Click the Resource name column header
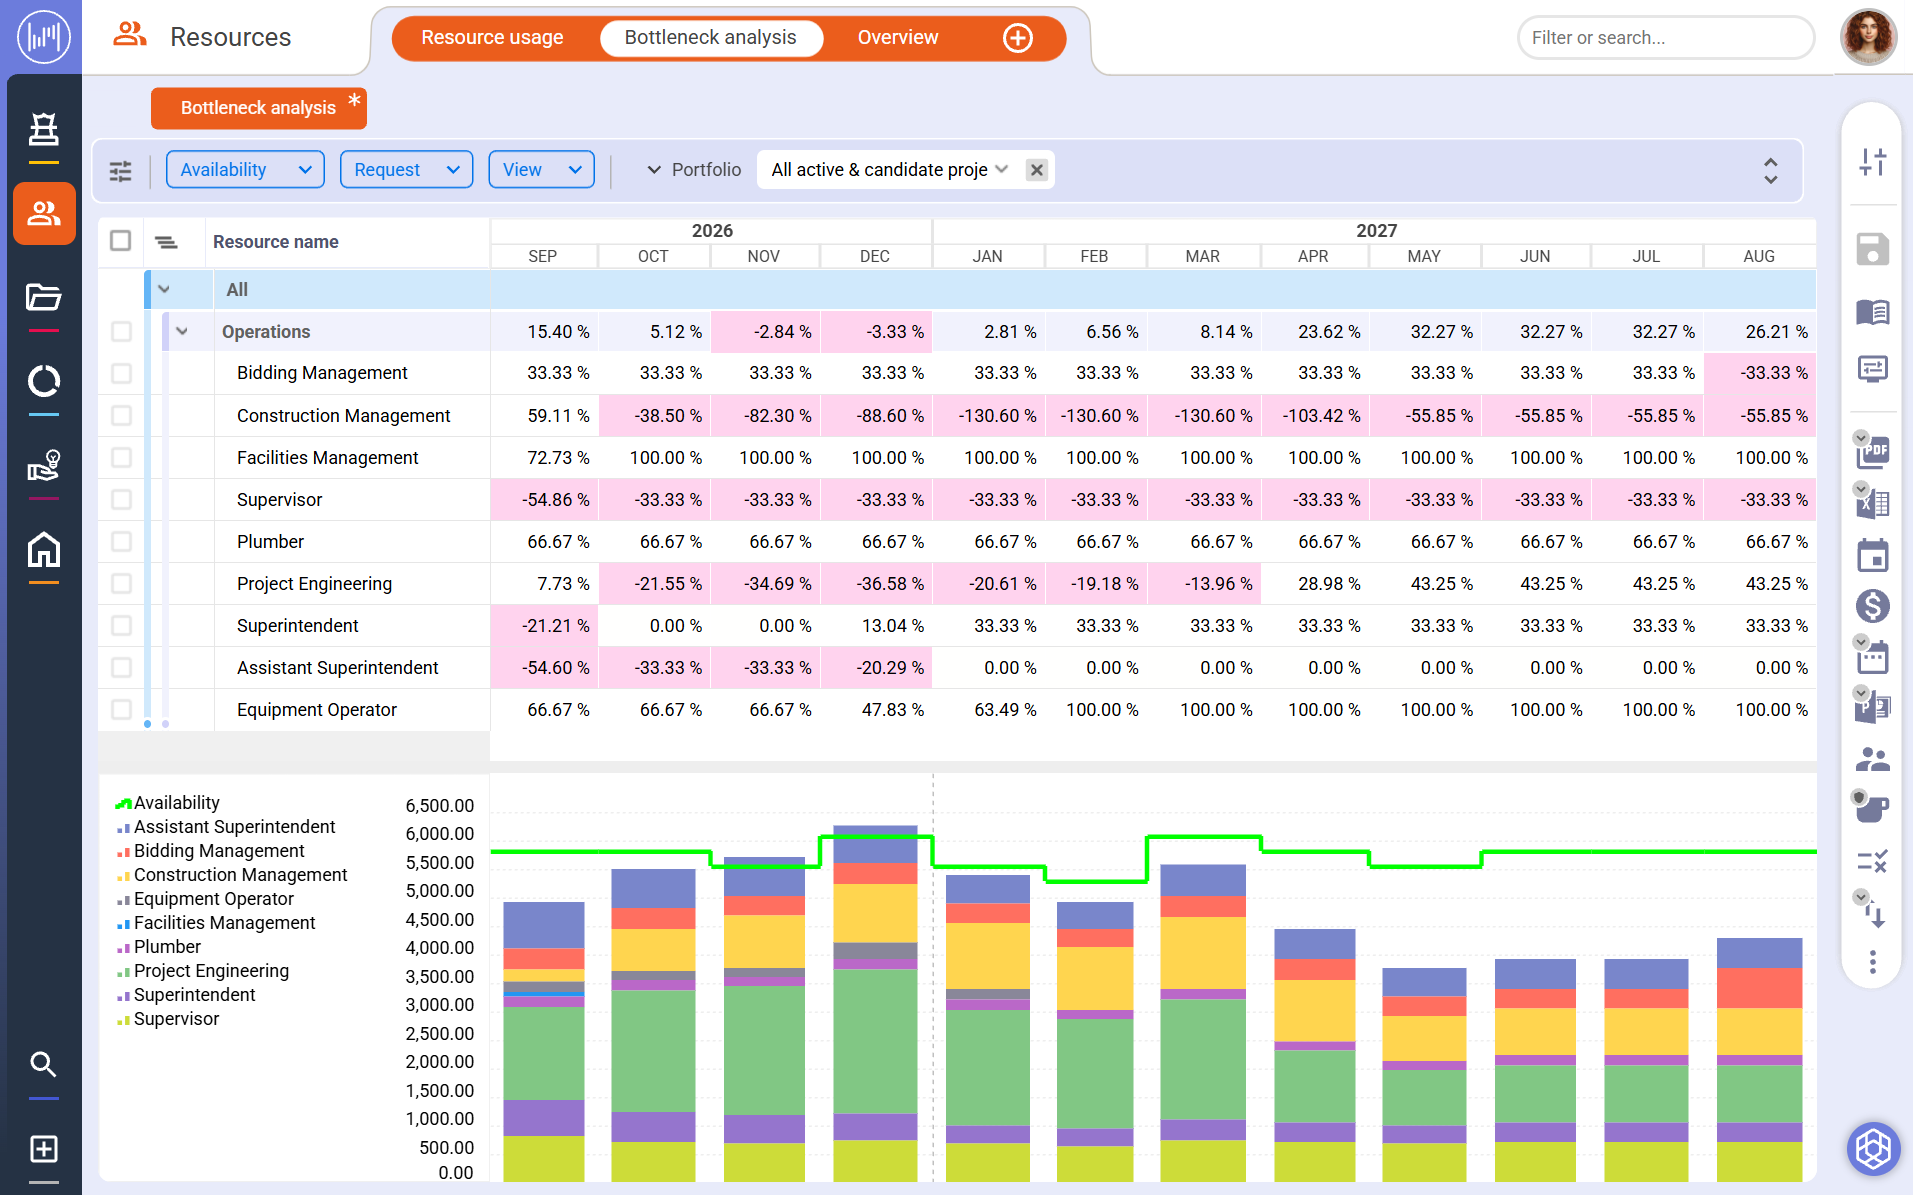Screen dimensions: 1913x1195 276,242
